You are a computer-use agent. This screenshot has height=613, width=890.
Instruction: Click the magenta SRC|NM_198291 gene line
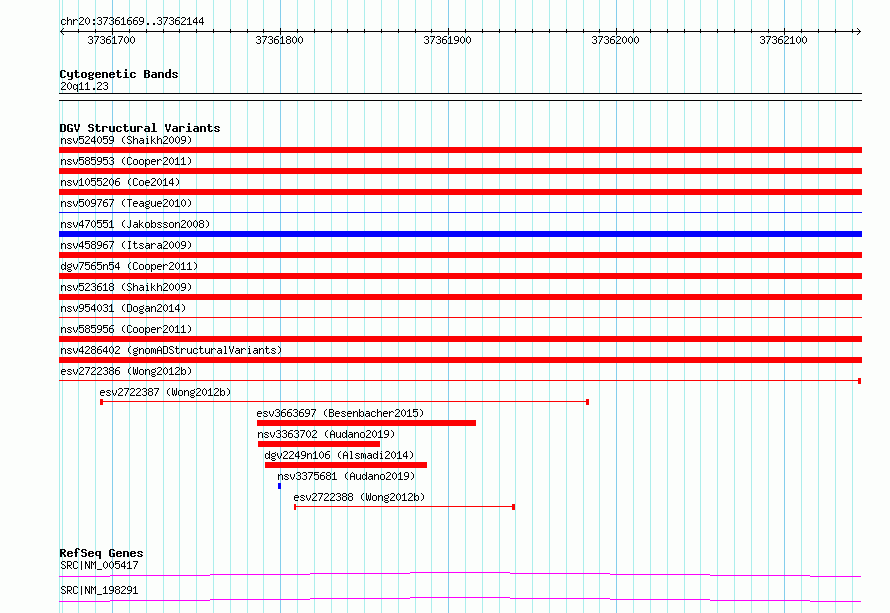click(x=460, y=599)
